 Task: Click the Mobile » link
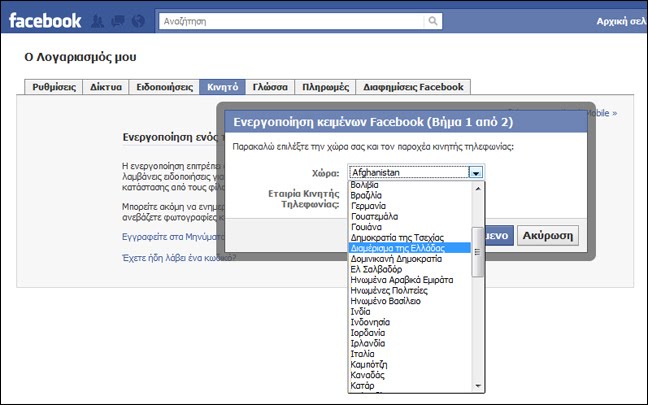click(x=602, y=113)
